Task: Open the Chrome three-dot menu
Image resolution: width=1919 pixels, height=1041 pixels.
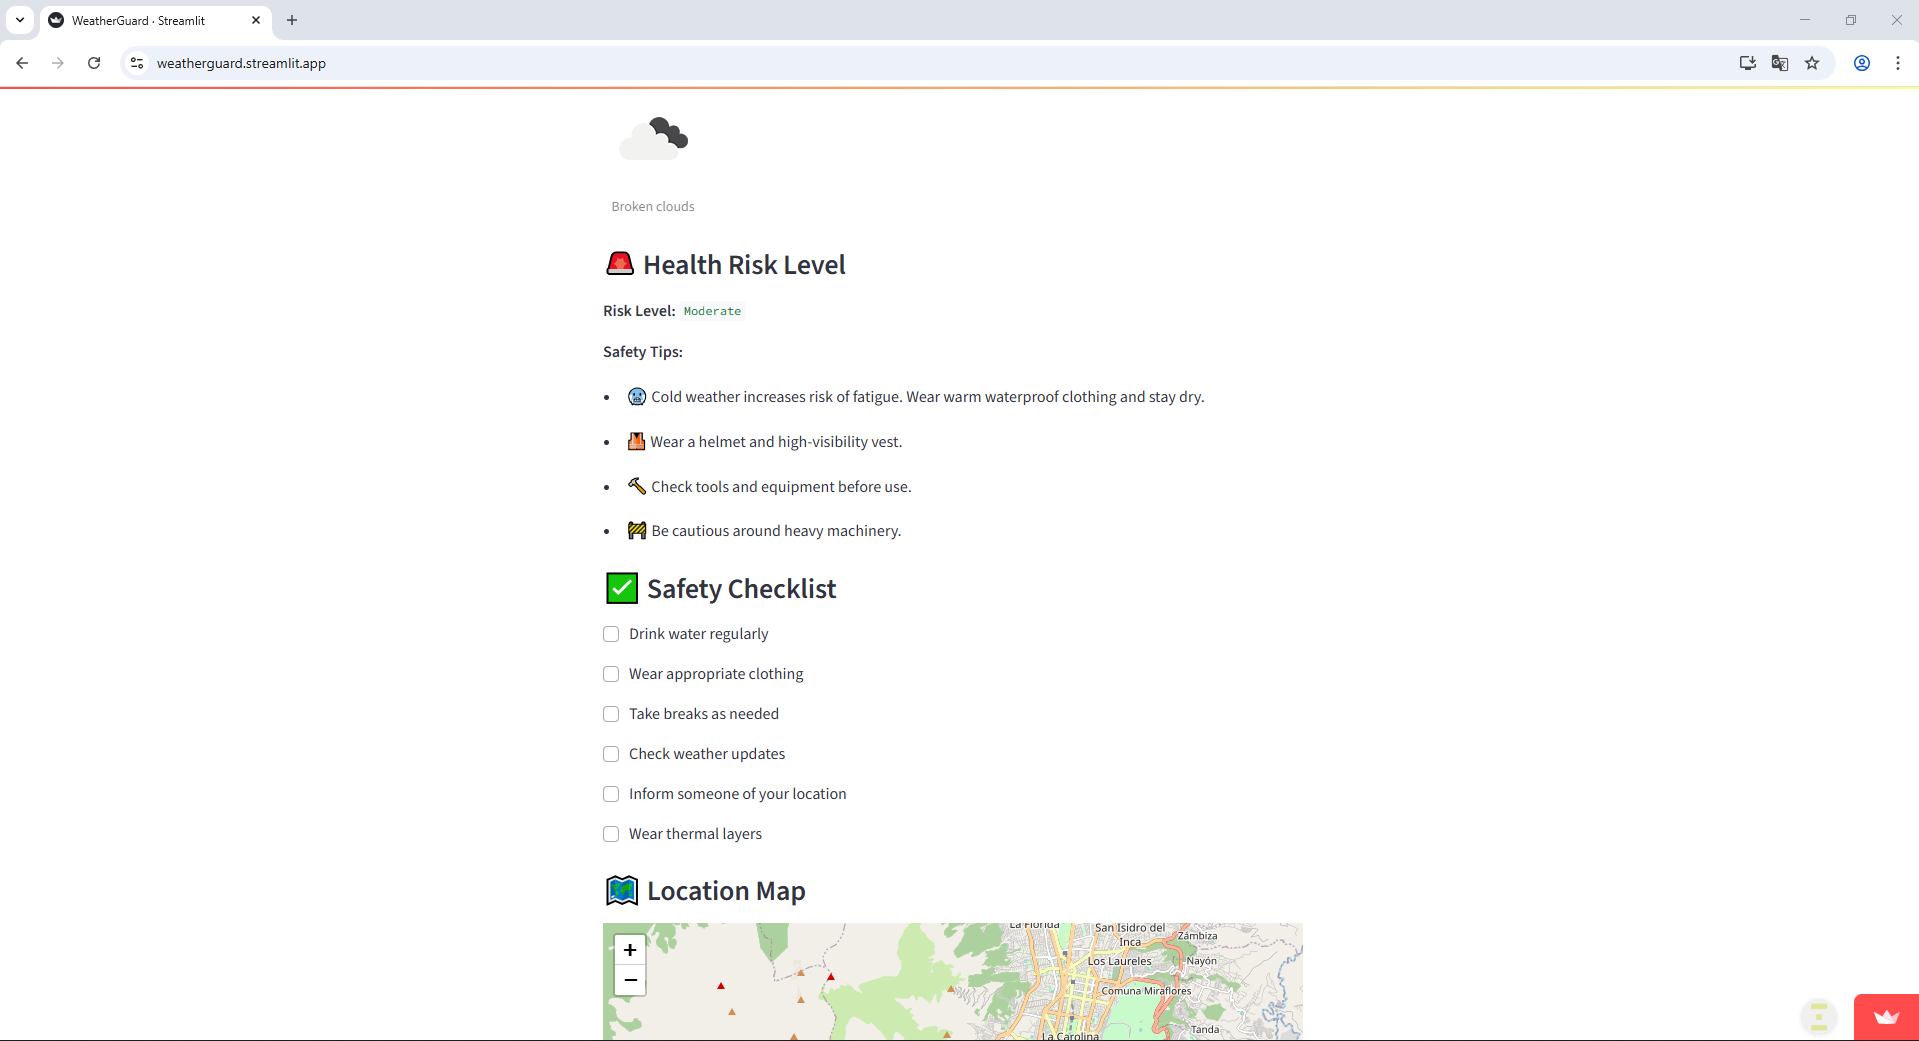Action: pyautogui.click(x=1898, y=63)
